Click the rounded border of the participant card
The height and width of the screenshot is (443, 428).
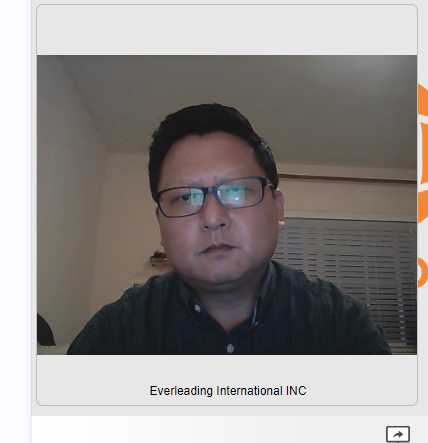[36, 205]
